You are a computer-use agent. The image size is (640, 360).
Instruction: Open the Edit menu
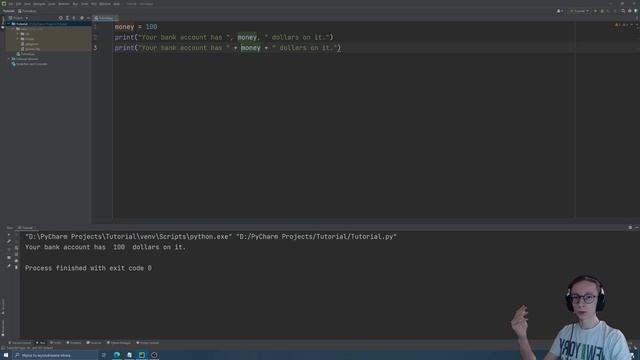[19, 4]
